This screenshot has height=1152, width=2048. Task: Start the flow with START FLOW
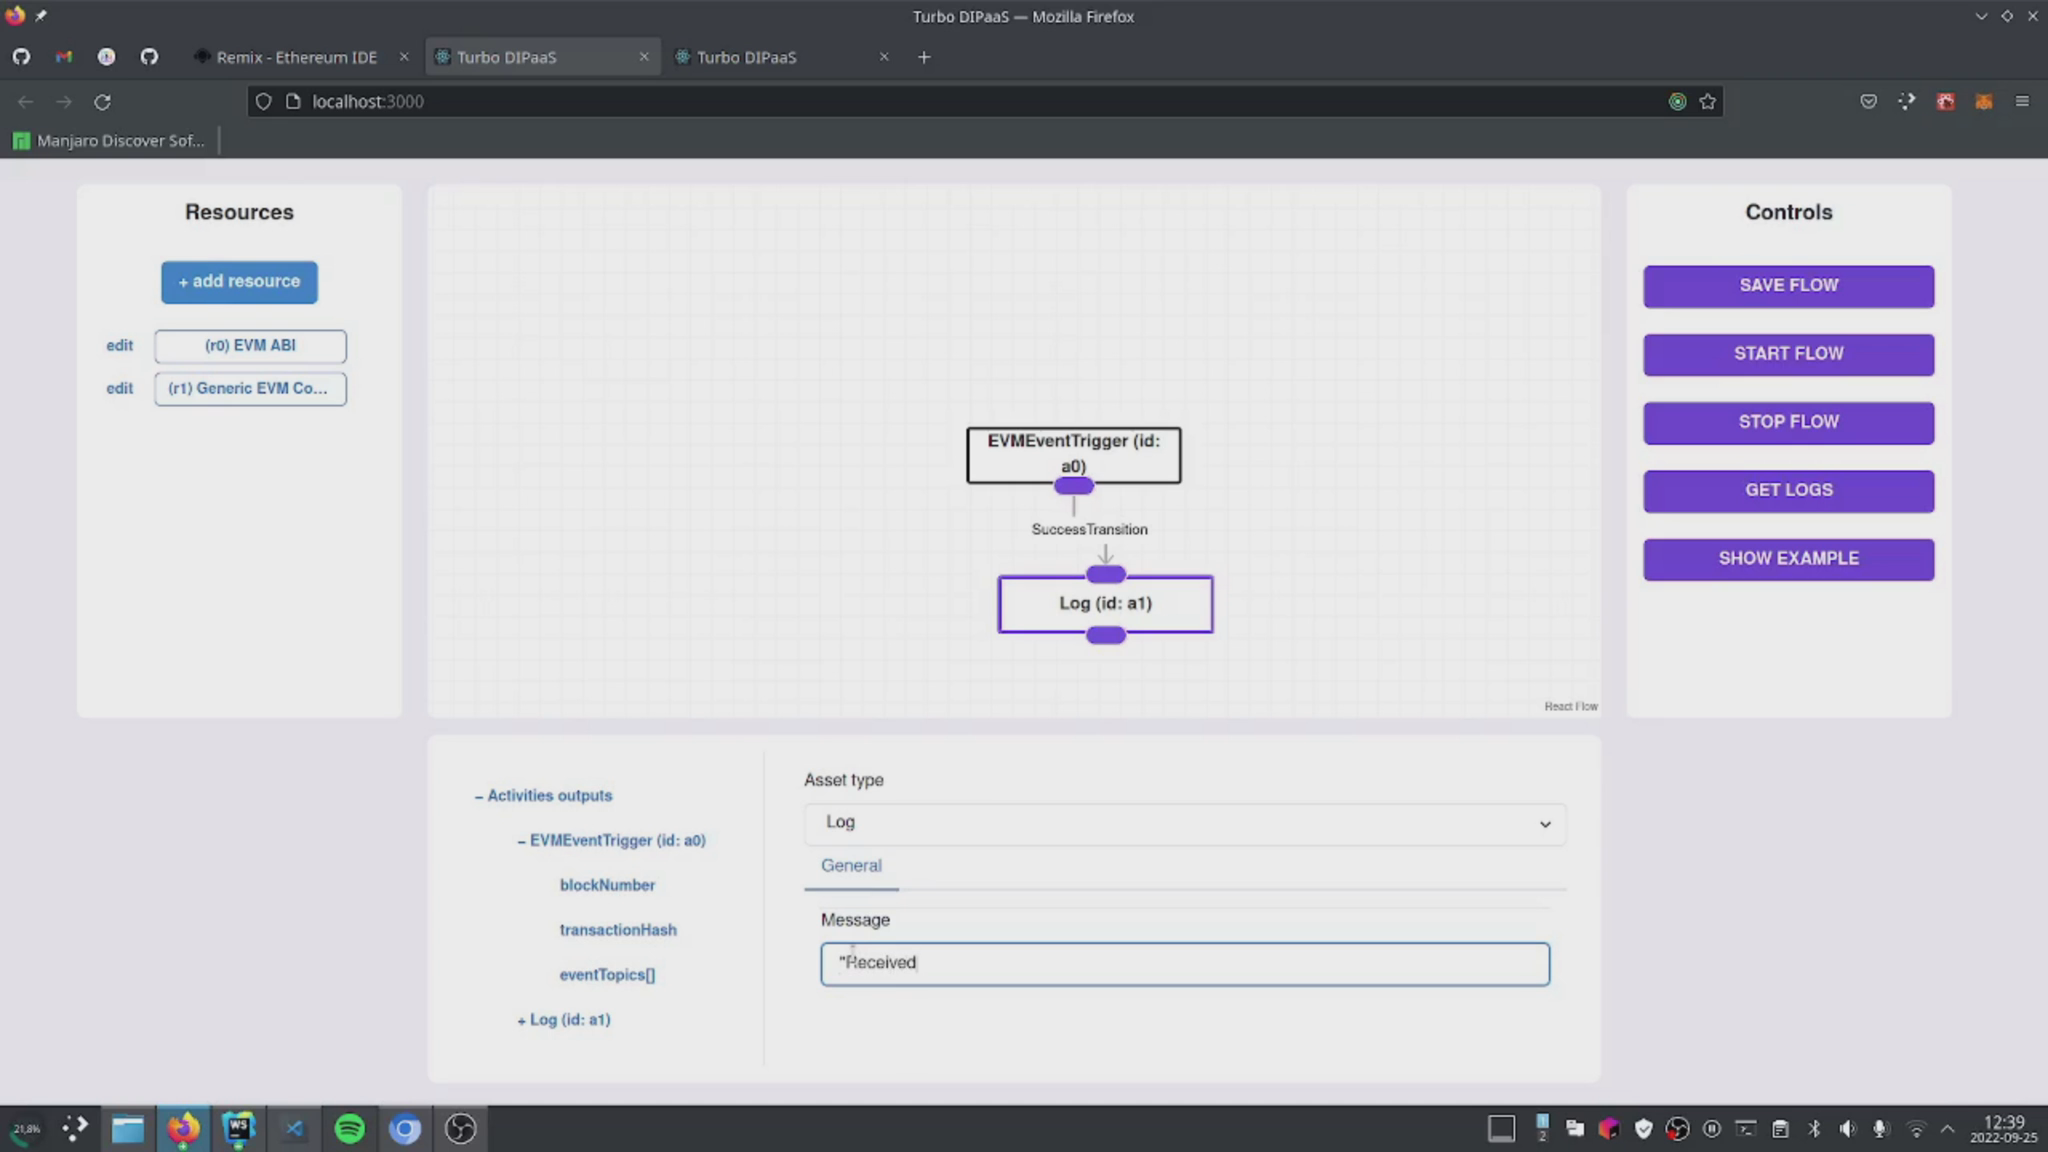point(1788,354)
